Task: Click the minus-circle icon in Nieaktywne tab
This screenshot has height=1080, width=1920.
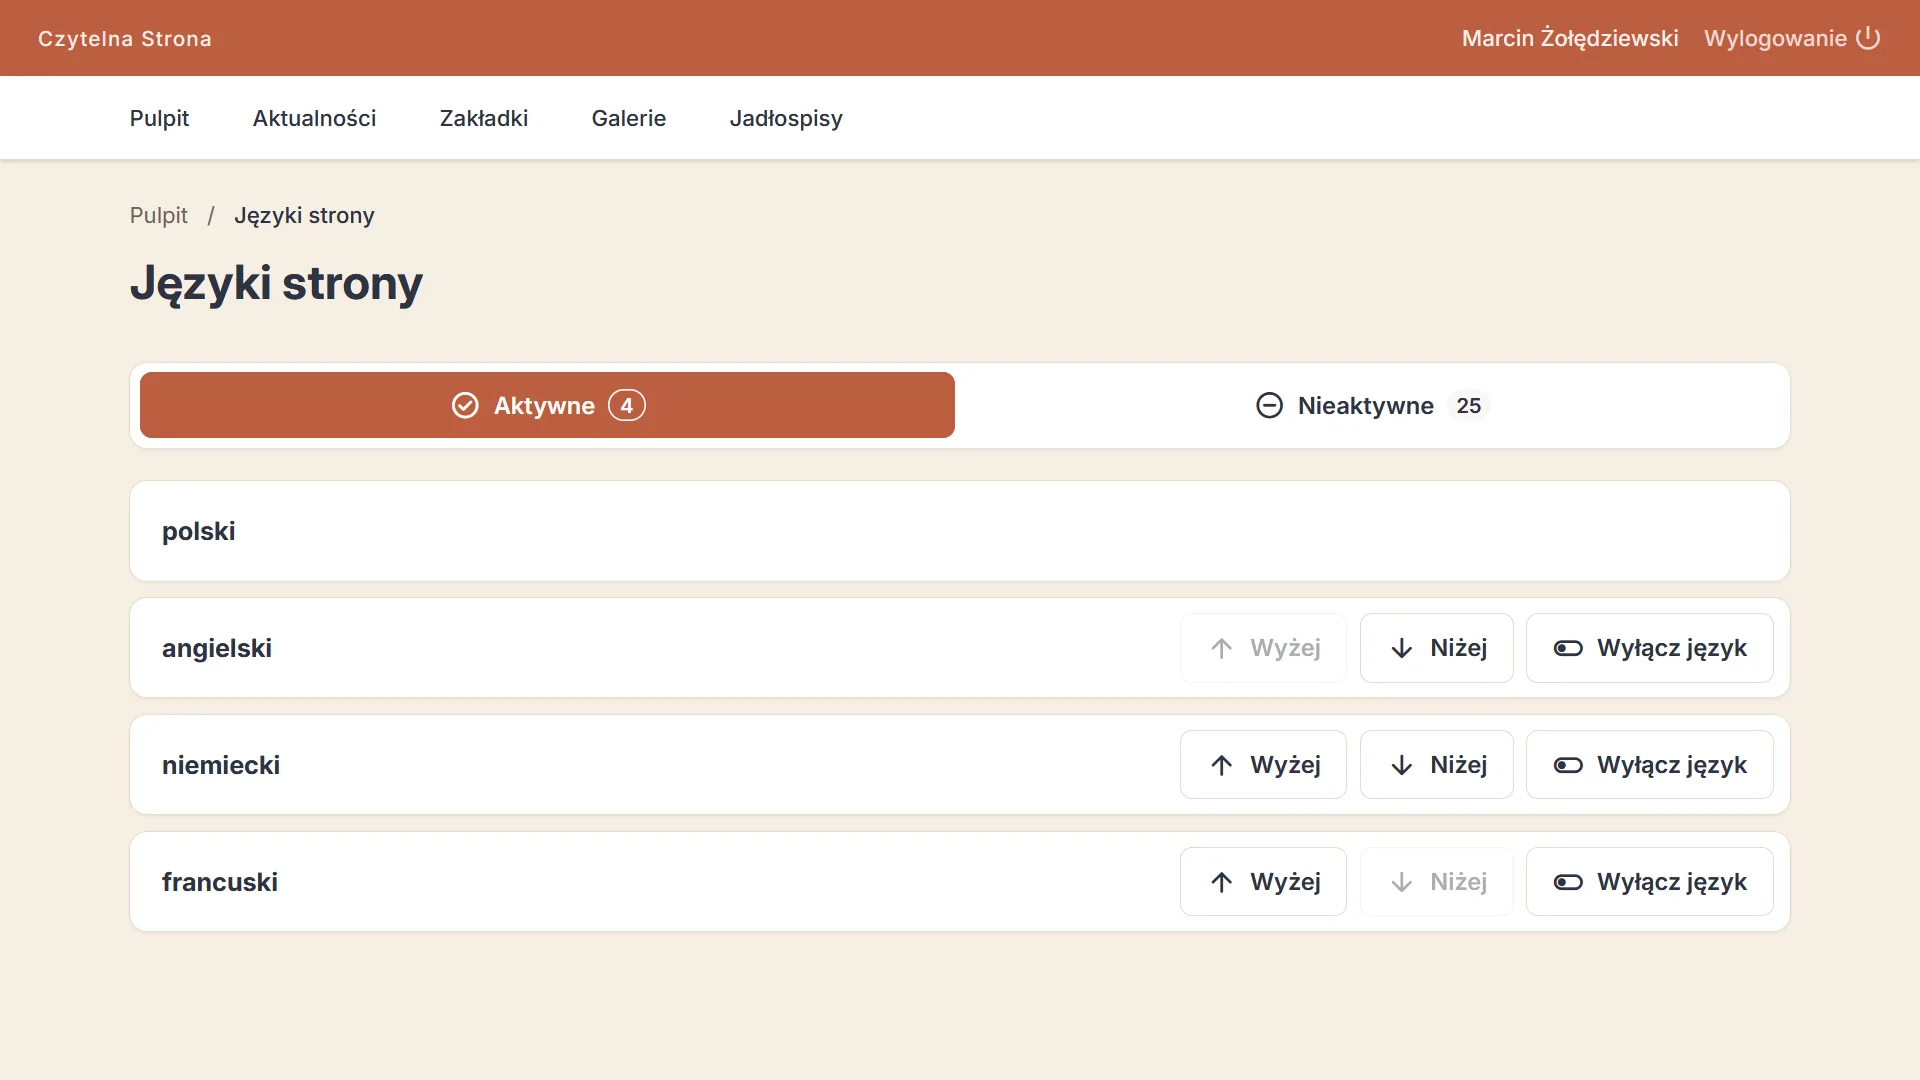Action: [1269, 405]
